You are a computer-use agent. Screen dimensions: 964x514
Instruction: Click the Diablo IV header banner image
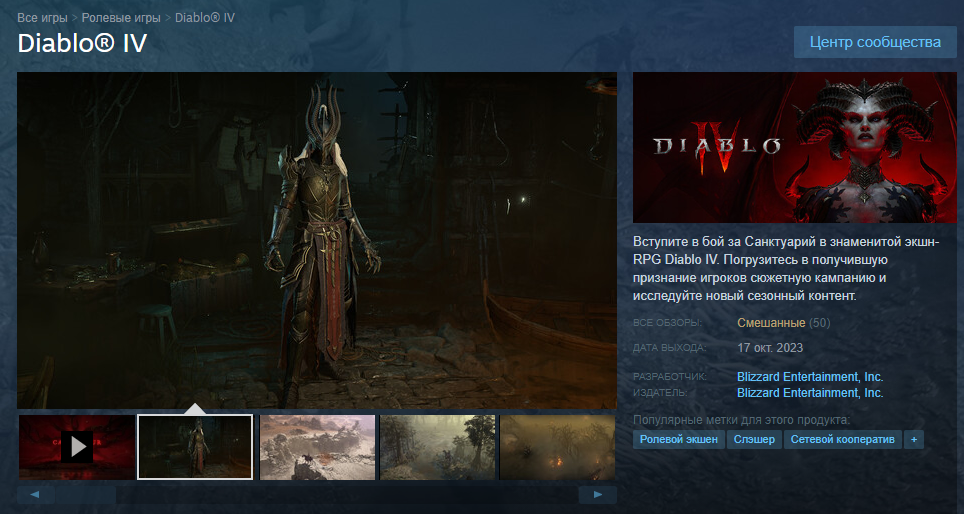[795, 148]
